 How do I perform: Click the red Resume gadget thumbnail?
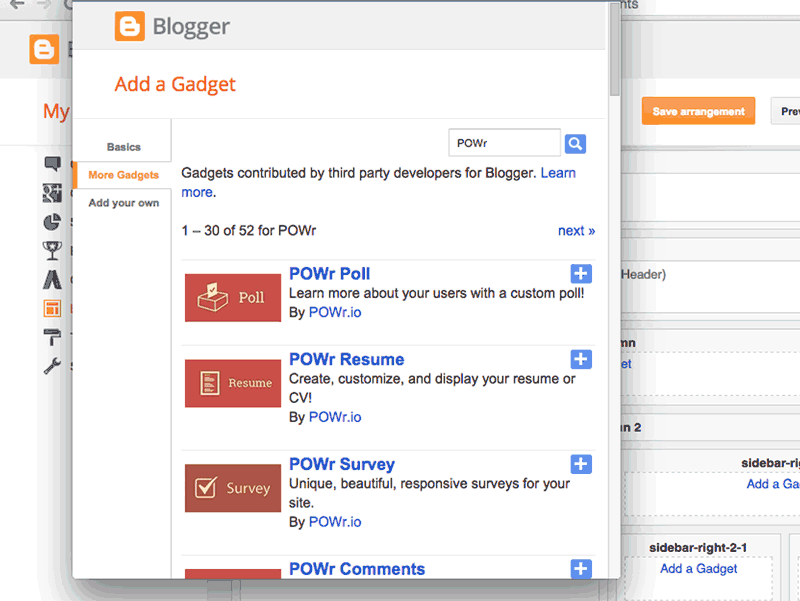[233, 383]
